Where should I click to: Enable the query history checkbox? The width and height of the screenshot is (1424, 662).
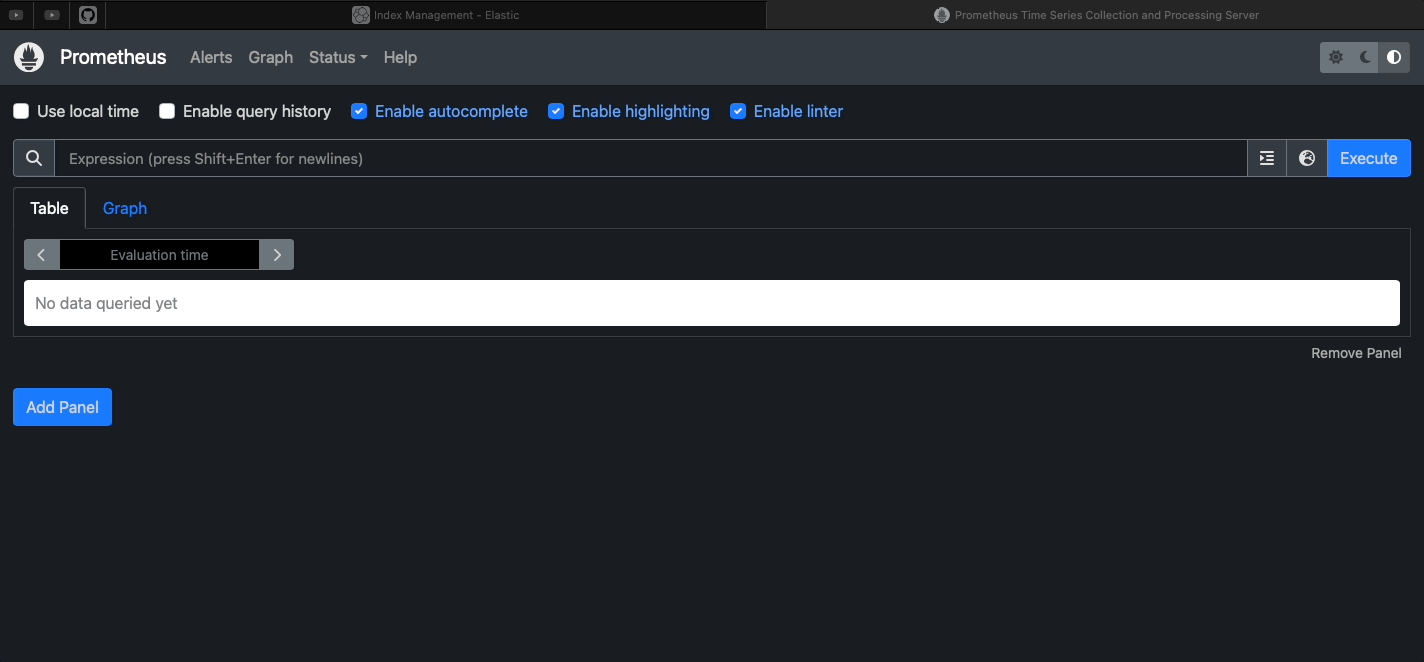(x=167, y=111)
